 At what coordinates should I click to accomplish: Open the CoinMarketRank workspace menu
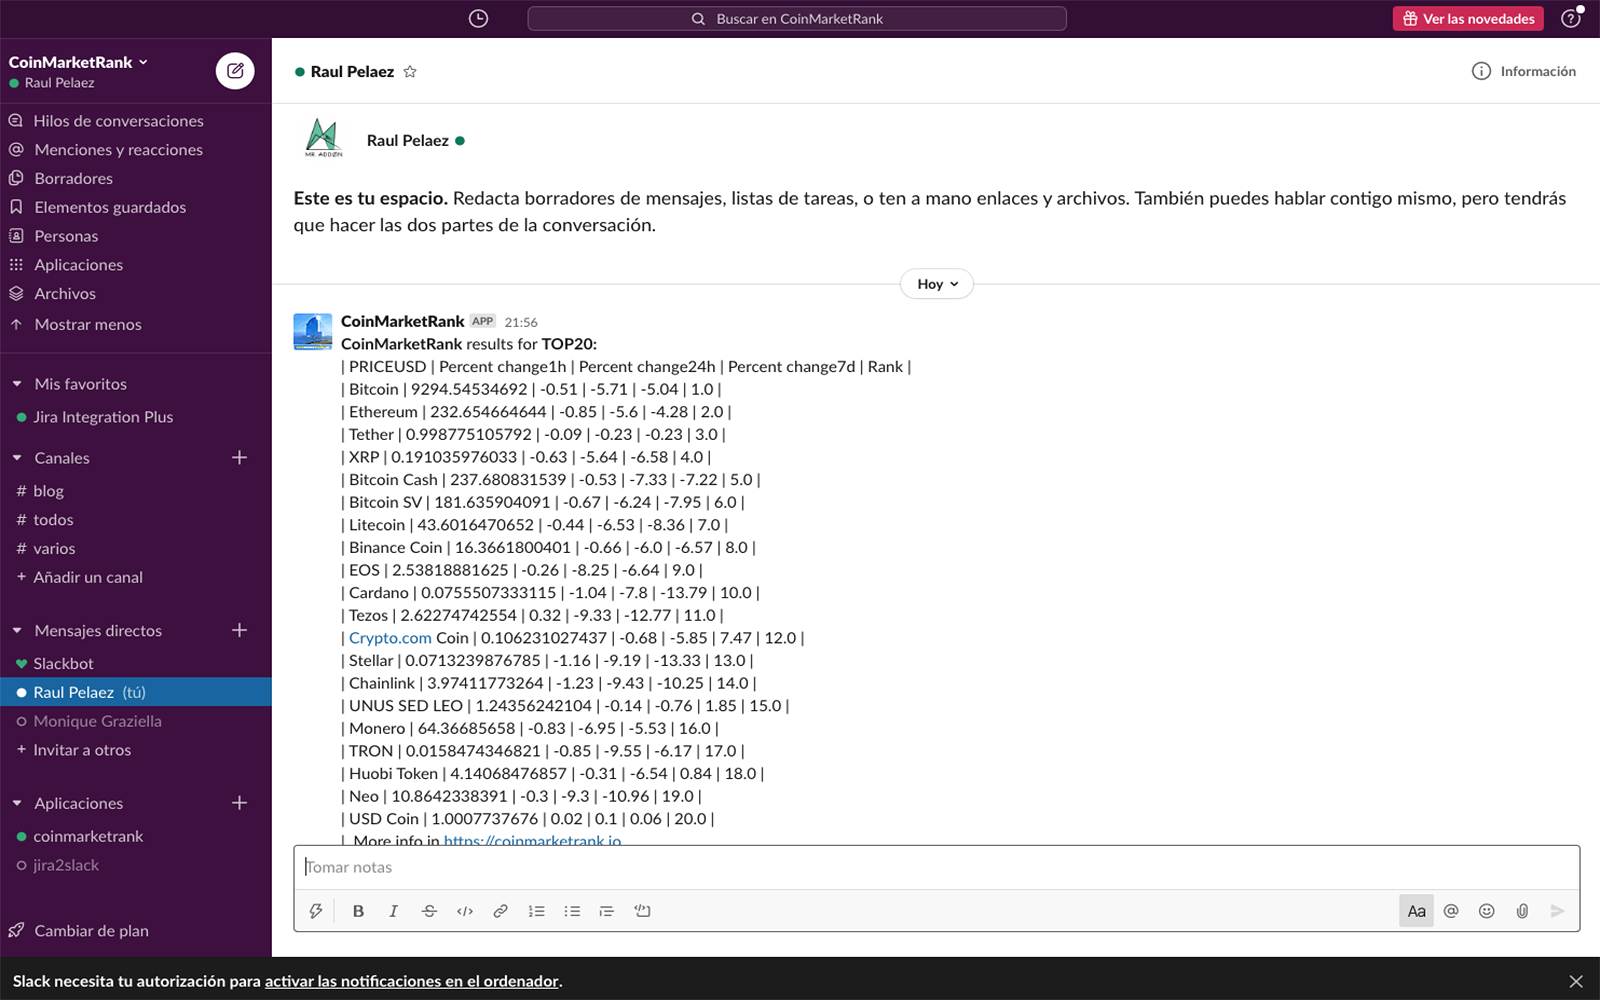click(x=78, y=62)
